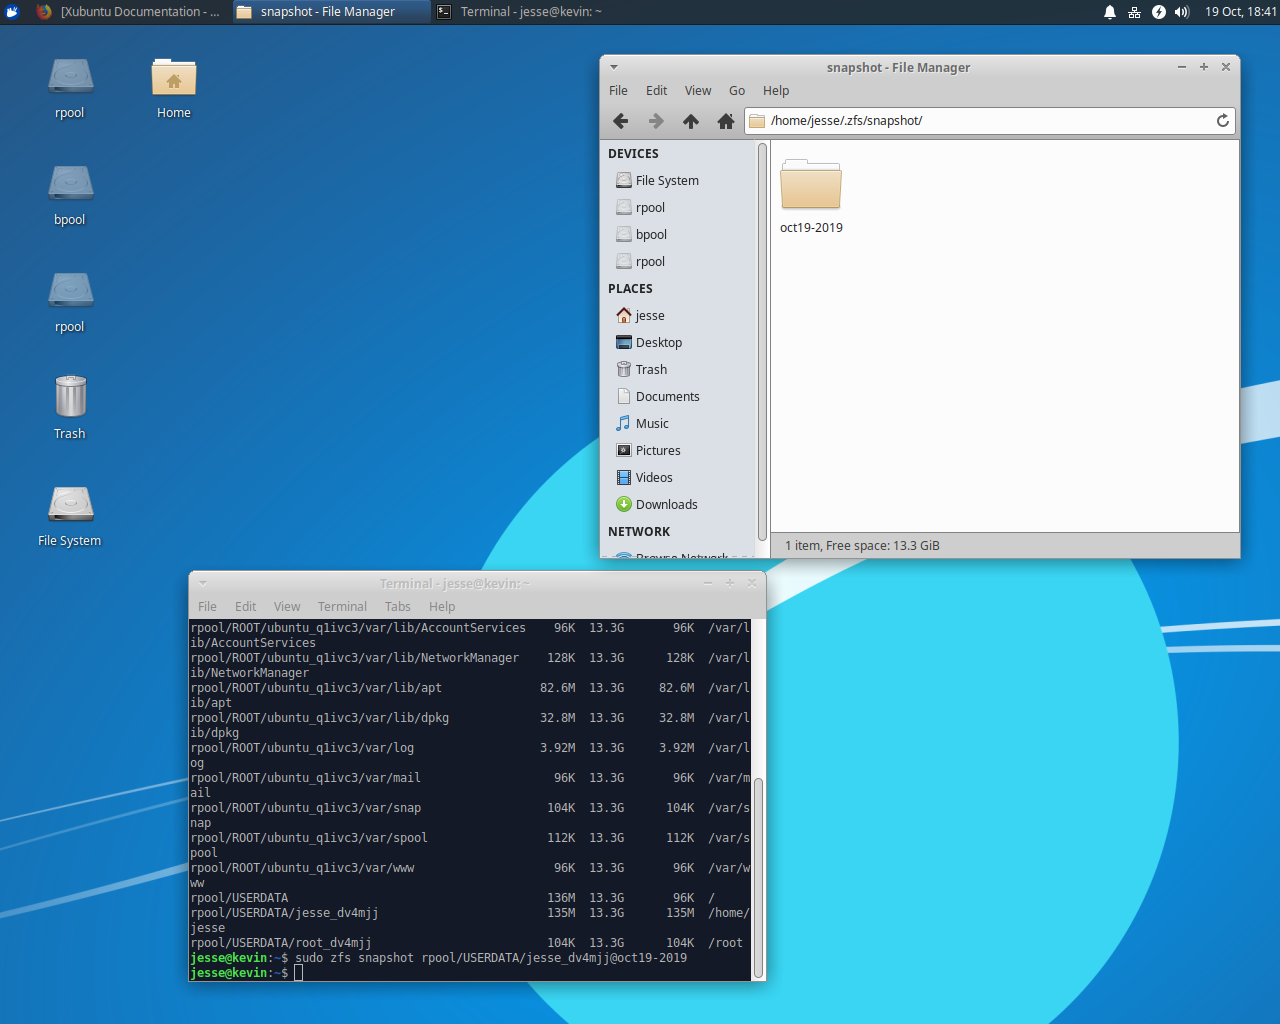1280x1024 pixels.
Task: Click the forward arrow in File Manager toolbar
Action: (x=656, y=121)
